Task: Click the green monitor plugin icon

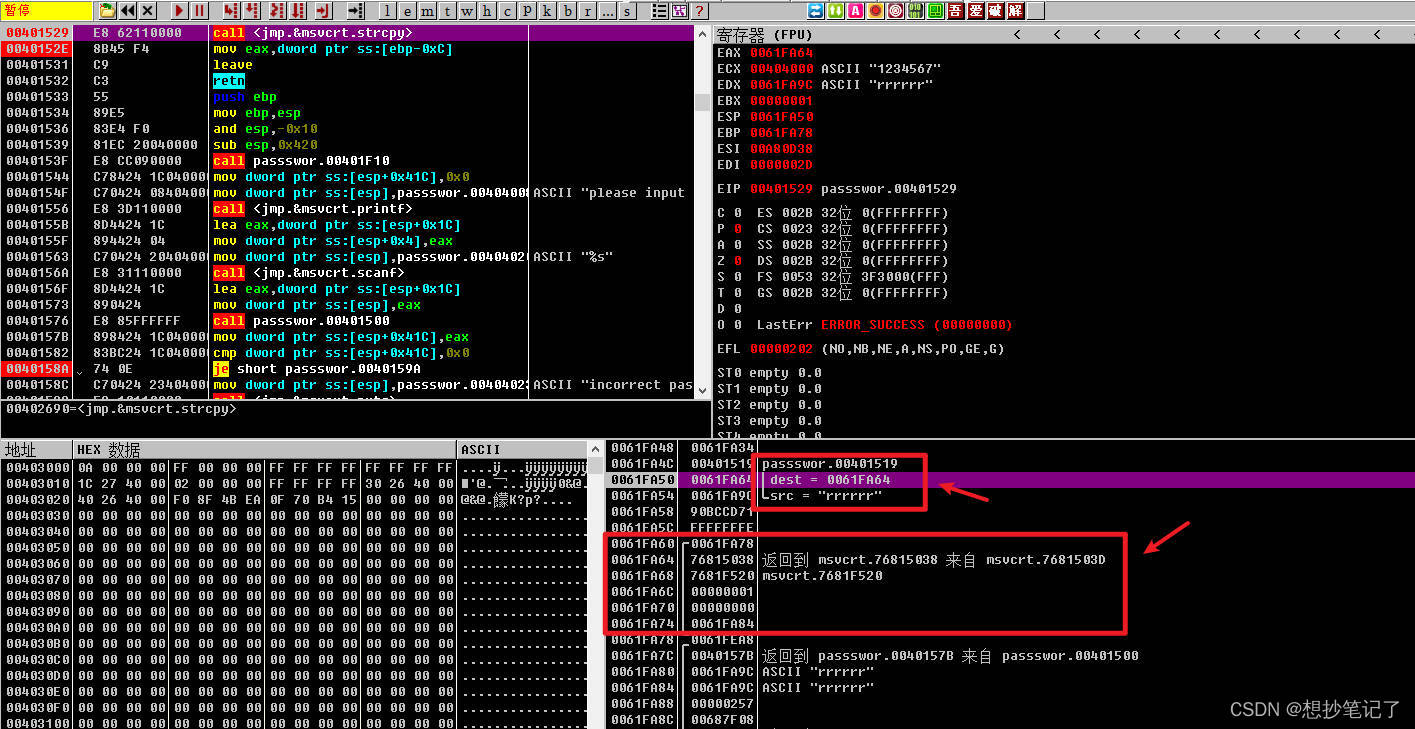Action: pos(935,11)
